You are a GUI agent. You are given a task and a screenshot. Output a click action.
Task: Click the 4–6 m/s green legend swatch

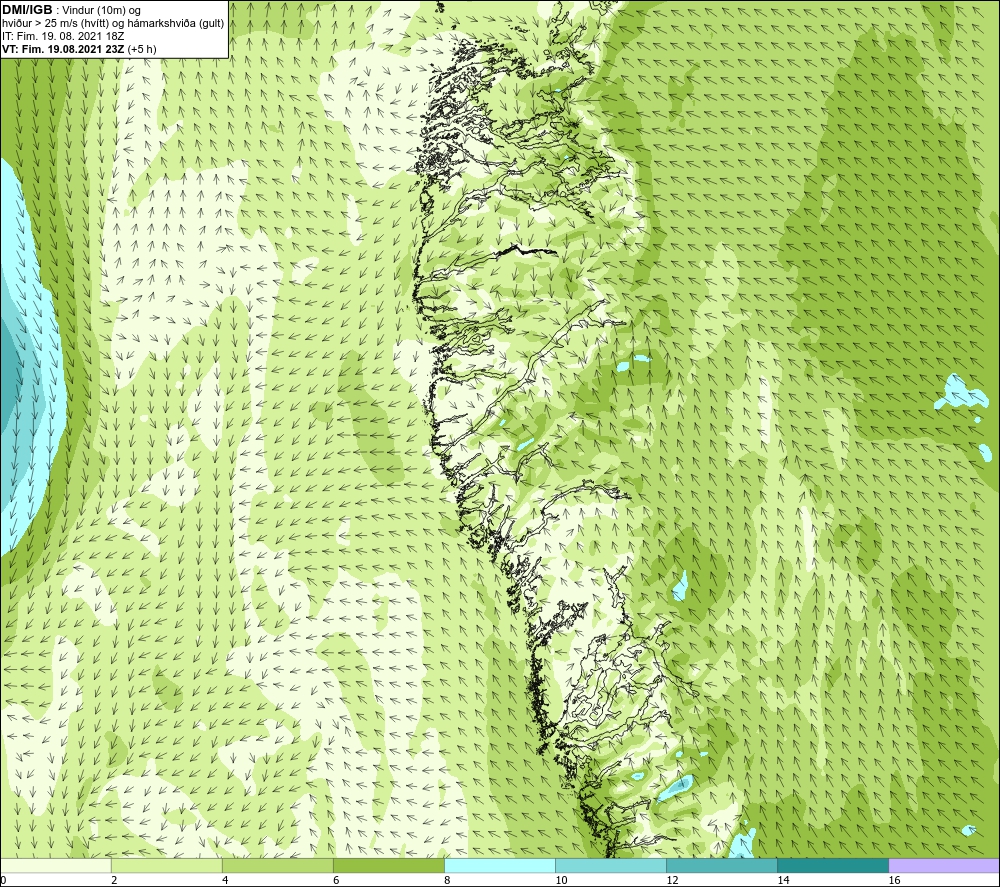tap(277, 865)
